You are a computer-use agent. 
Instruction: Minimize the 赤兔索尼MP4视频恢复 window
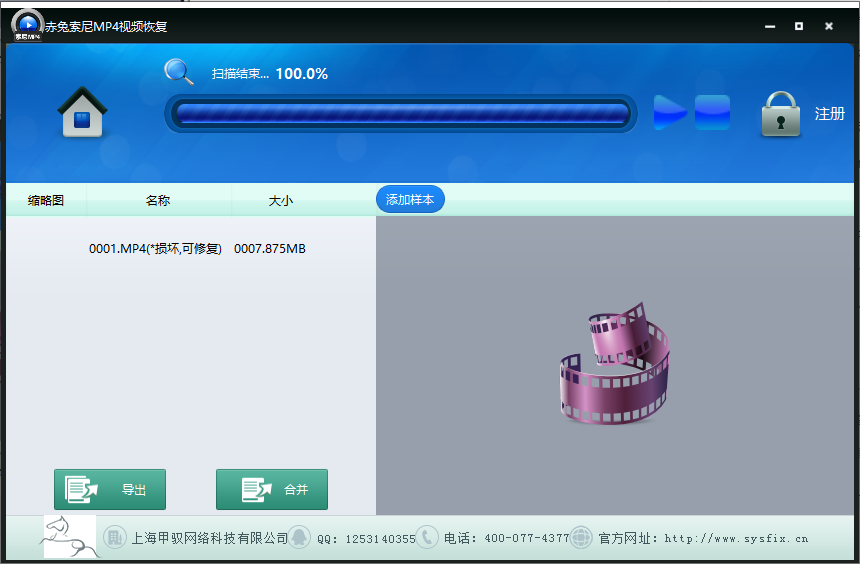coord(770,26)
